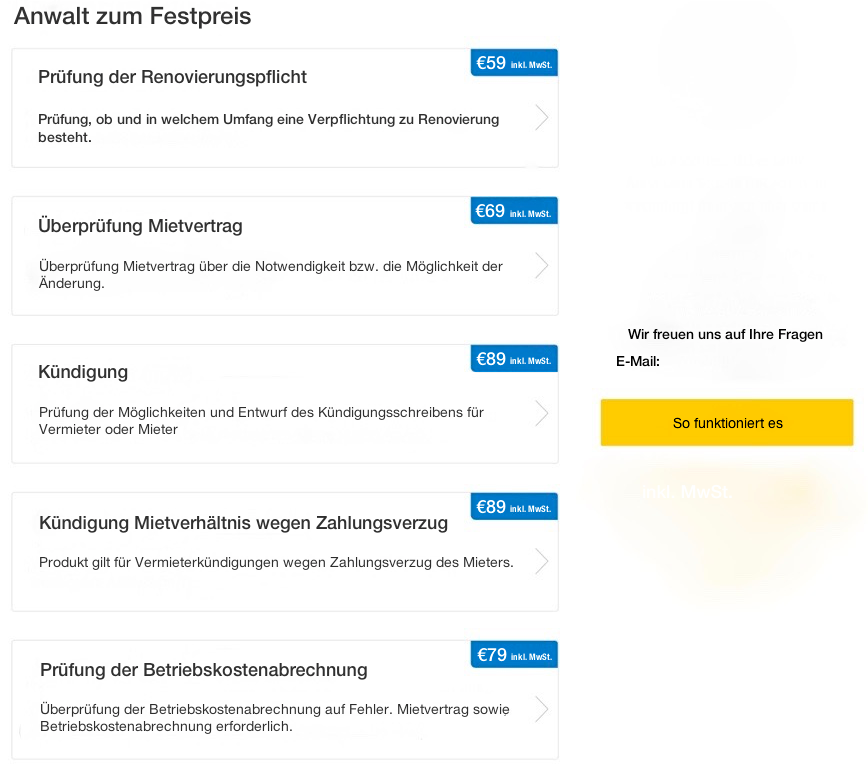Viewport: 868px width, 773px height.
Task: Click the chevron on Kündigung Mietverhältnis wegen Zahlungsverzug card
Action: (541, 562)
